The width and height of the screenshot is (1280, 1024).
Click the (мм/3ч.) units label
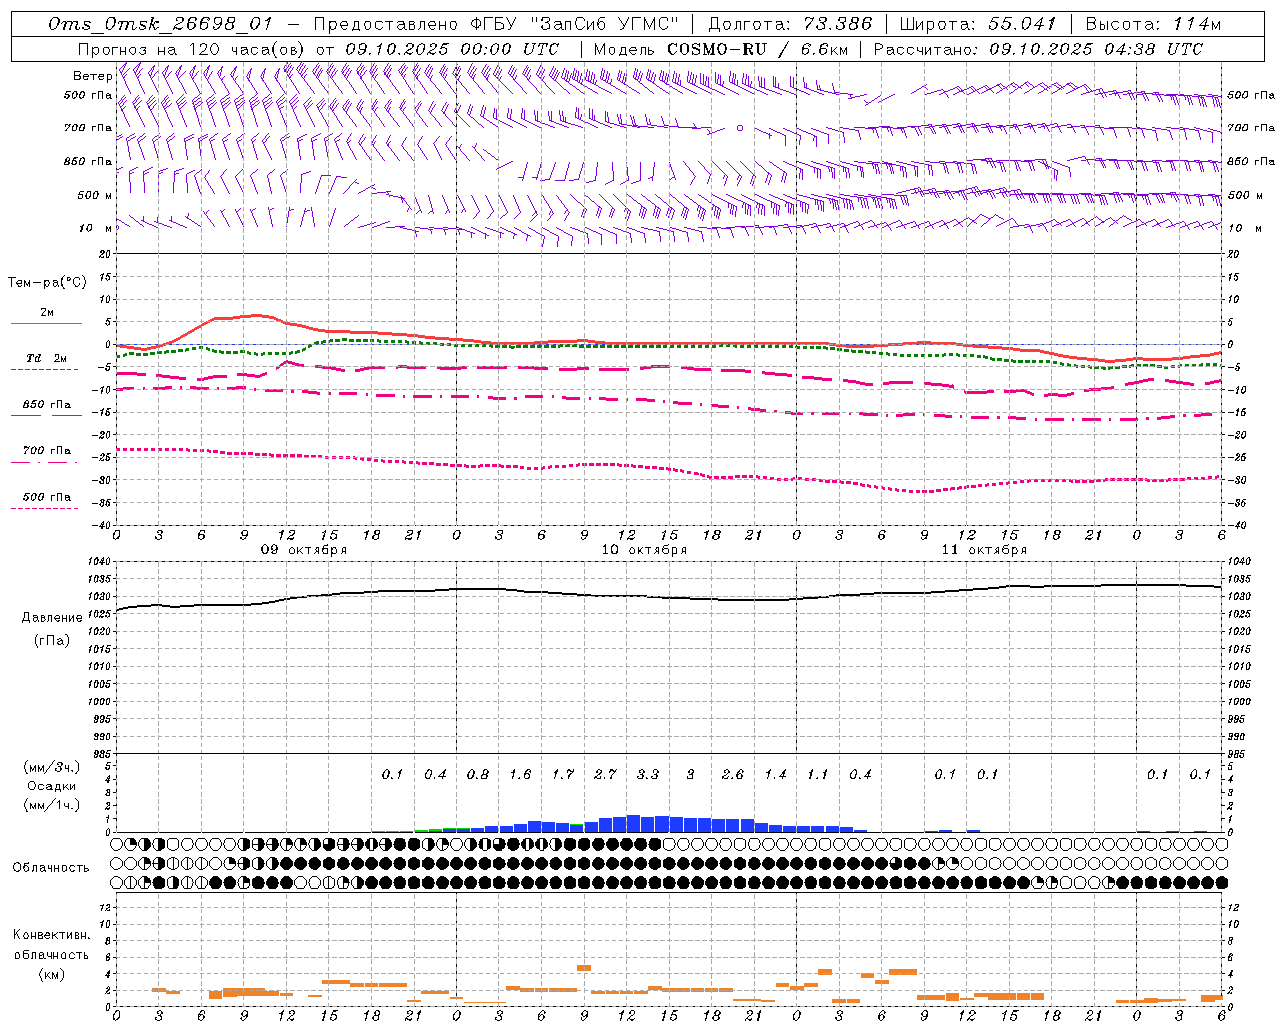52,768
